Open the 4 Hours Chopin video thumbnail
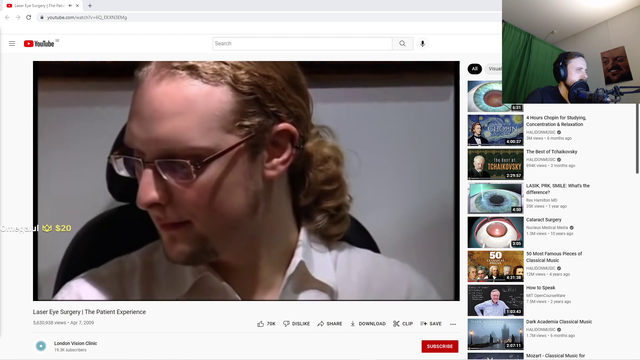The width and height of the screenshot is (640, 360). coord(496,130)
